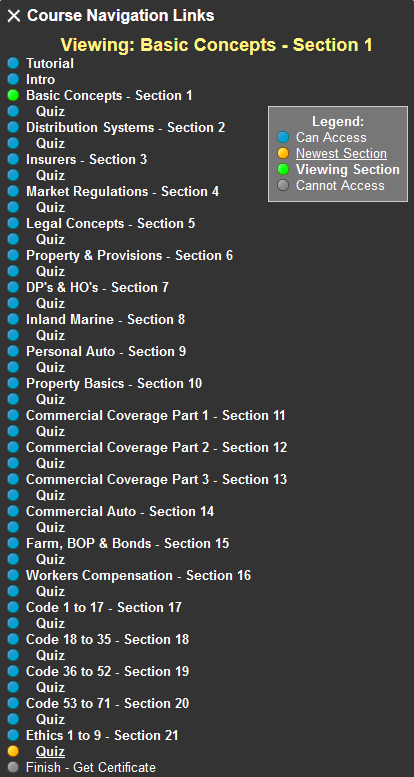Open the Quiz under Legal Concepts section
Screen dimensions: 414x777
point(51,239)
